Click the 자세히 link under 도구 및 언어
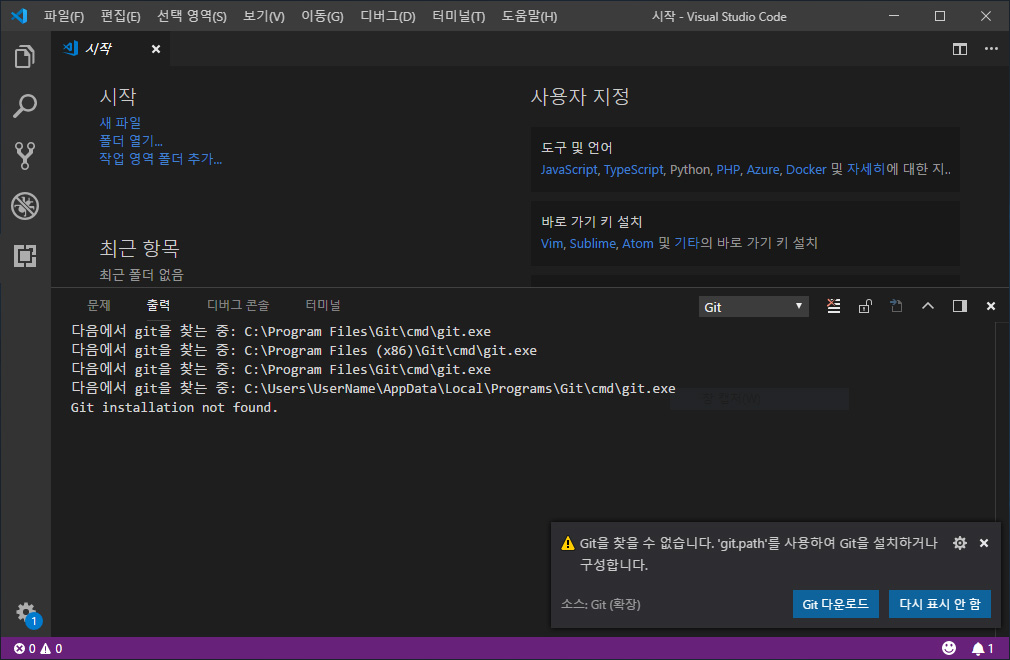The image size is (1010, 660). [x=866, y=169]
